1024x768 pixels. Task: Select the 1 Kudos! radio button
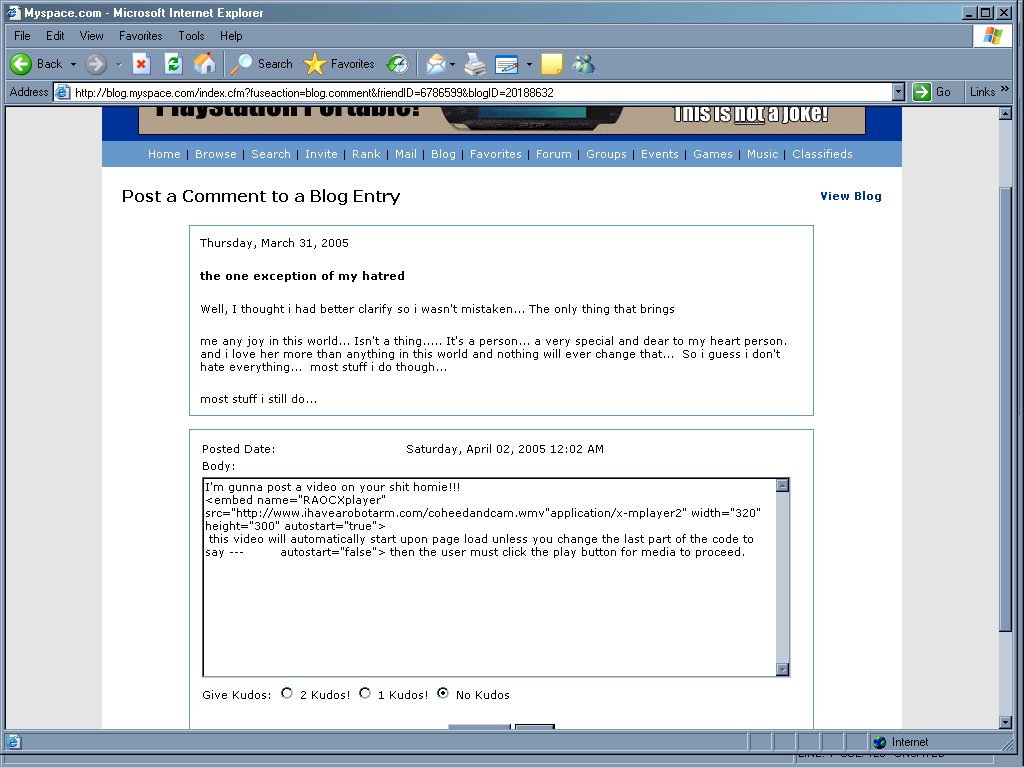tap(365, 693)
